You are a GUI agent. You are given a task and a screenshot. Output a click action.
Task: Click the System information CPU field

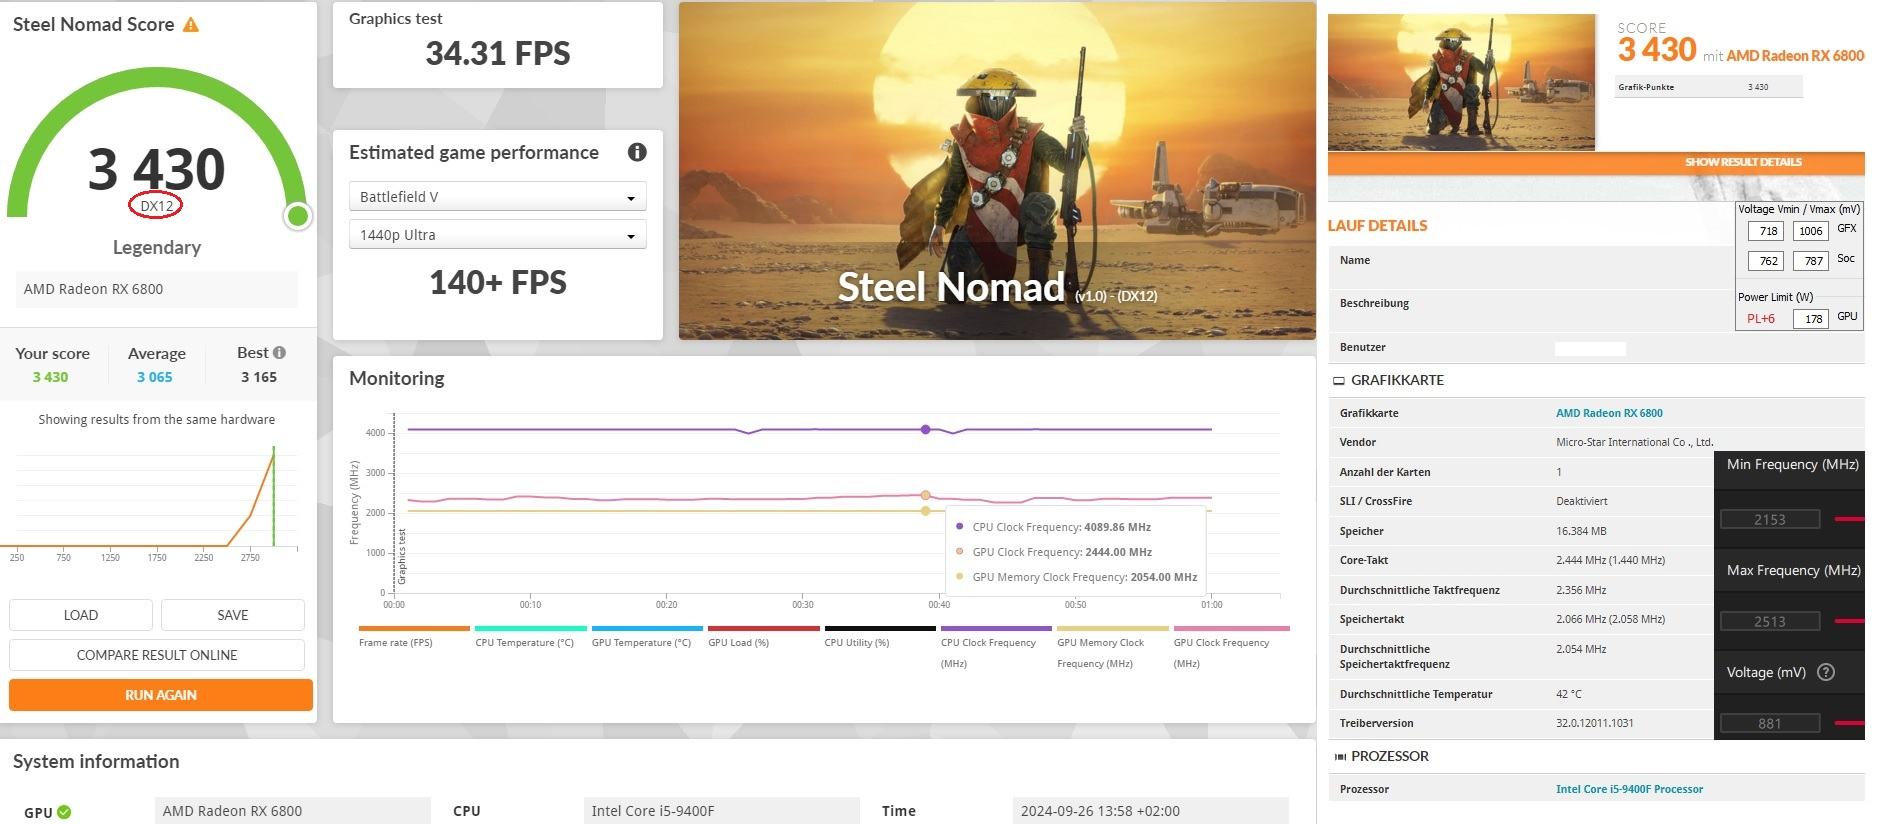(x=722, y=811)
